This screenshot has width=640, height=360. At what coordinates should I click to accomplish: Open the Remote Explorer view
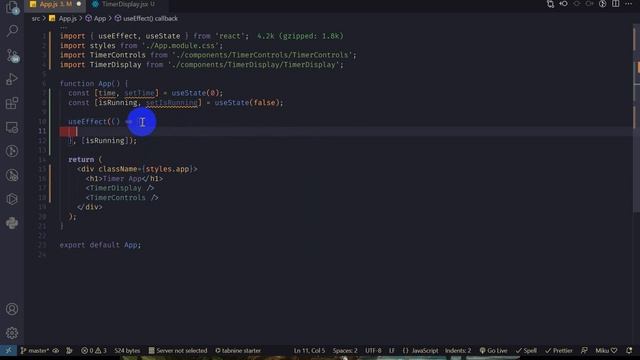click(12, 127)
